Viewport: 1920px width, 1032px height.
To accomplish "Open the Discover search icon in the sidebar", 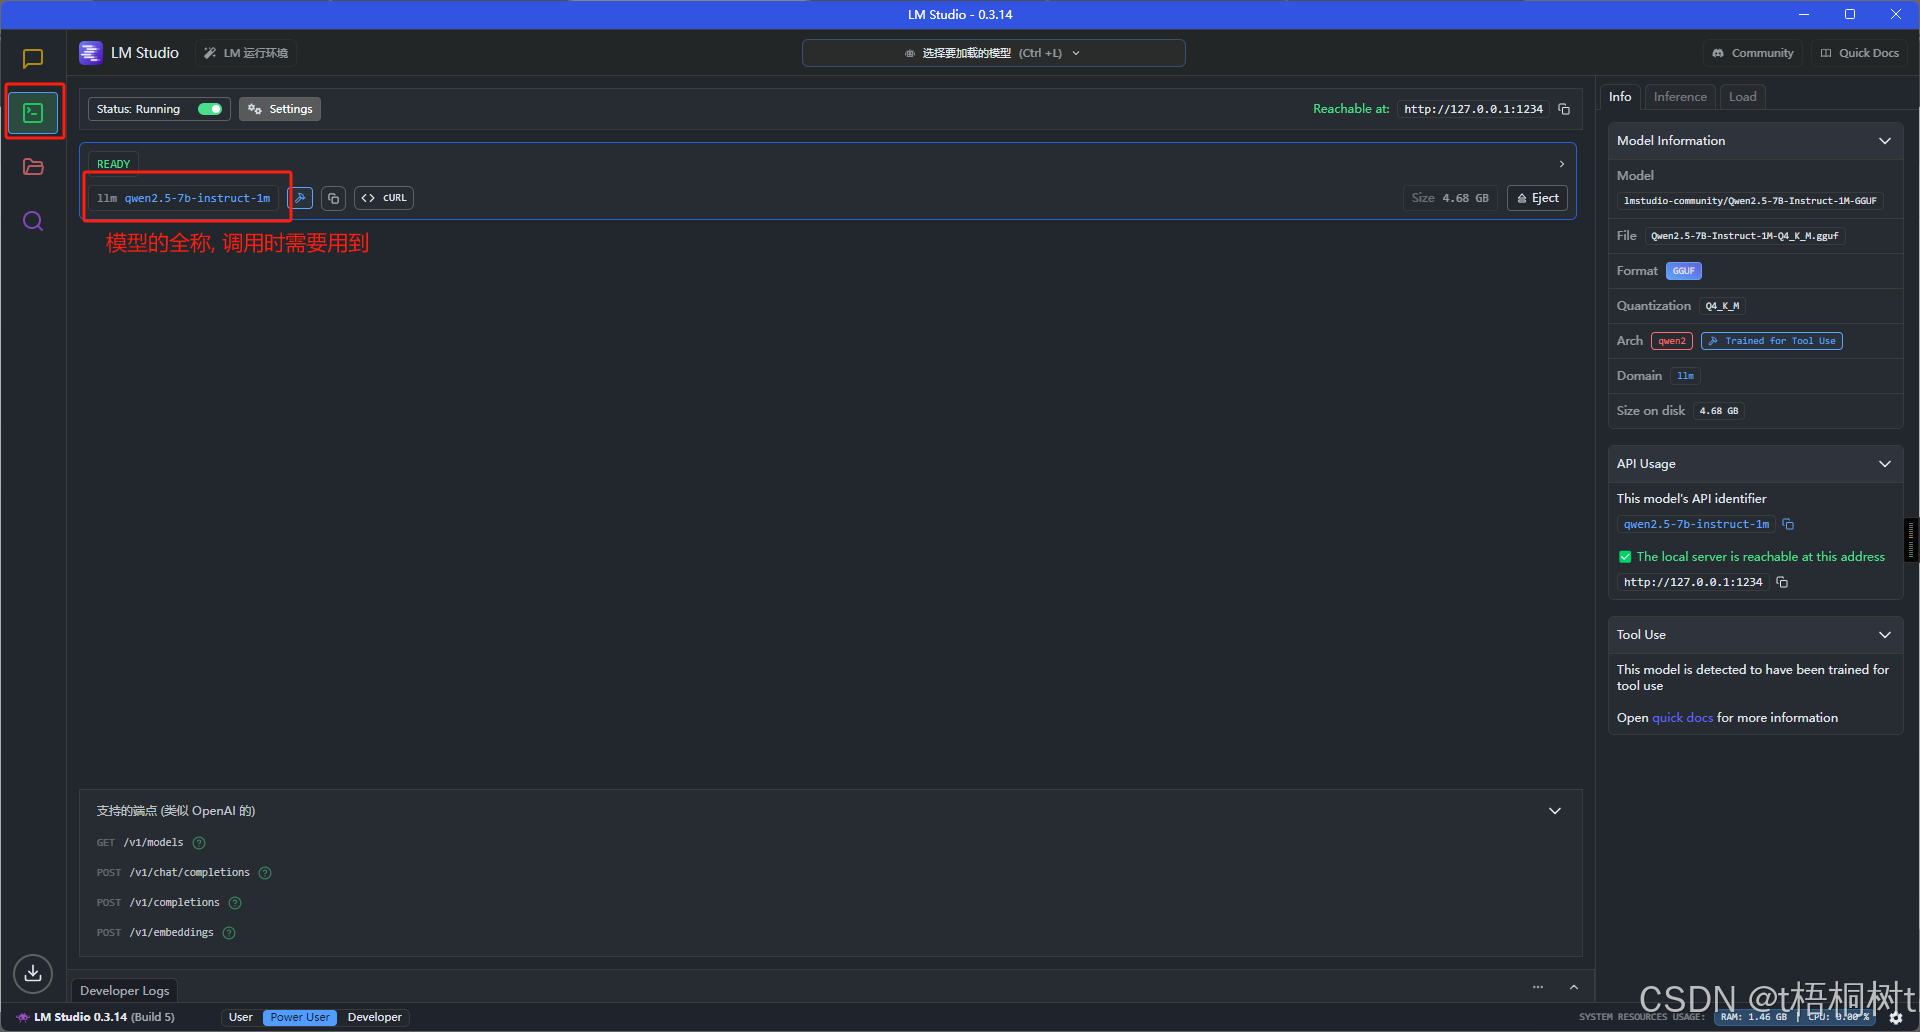I will [x=33, y=221].
